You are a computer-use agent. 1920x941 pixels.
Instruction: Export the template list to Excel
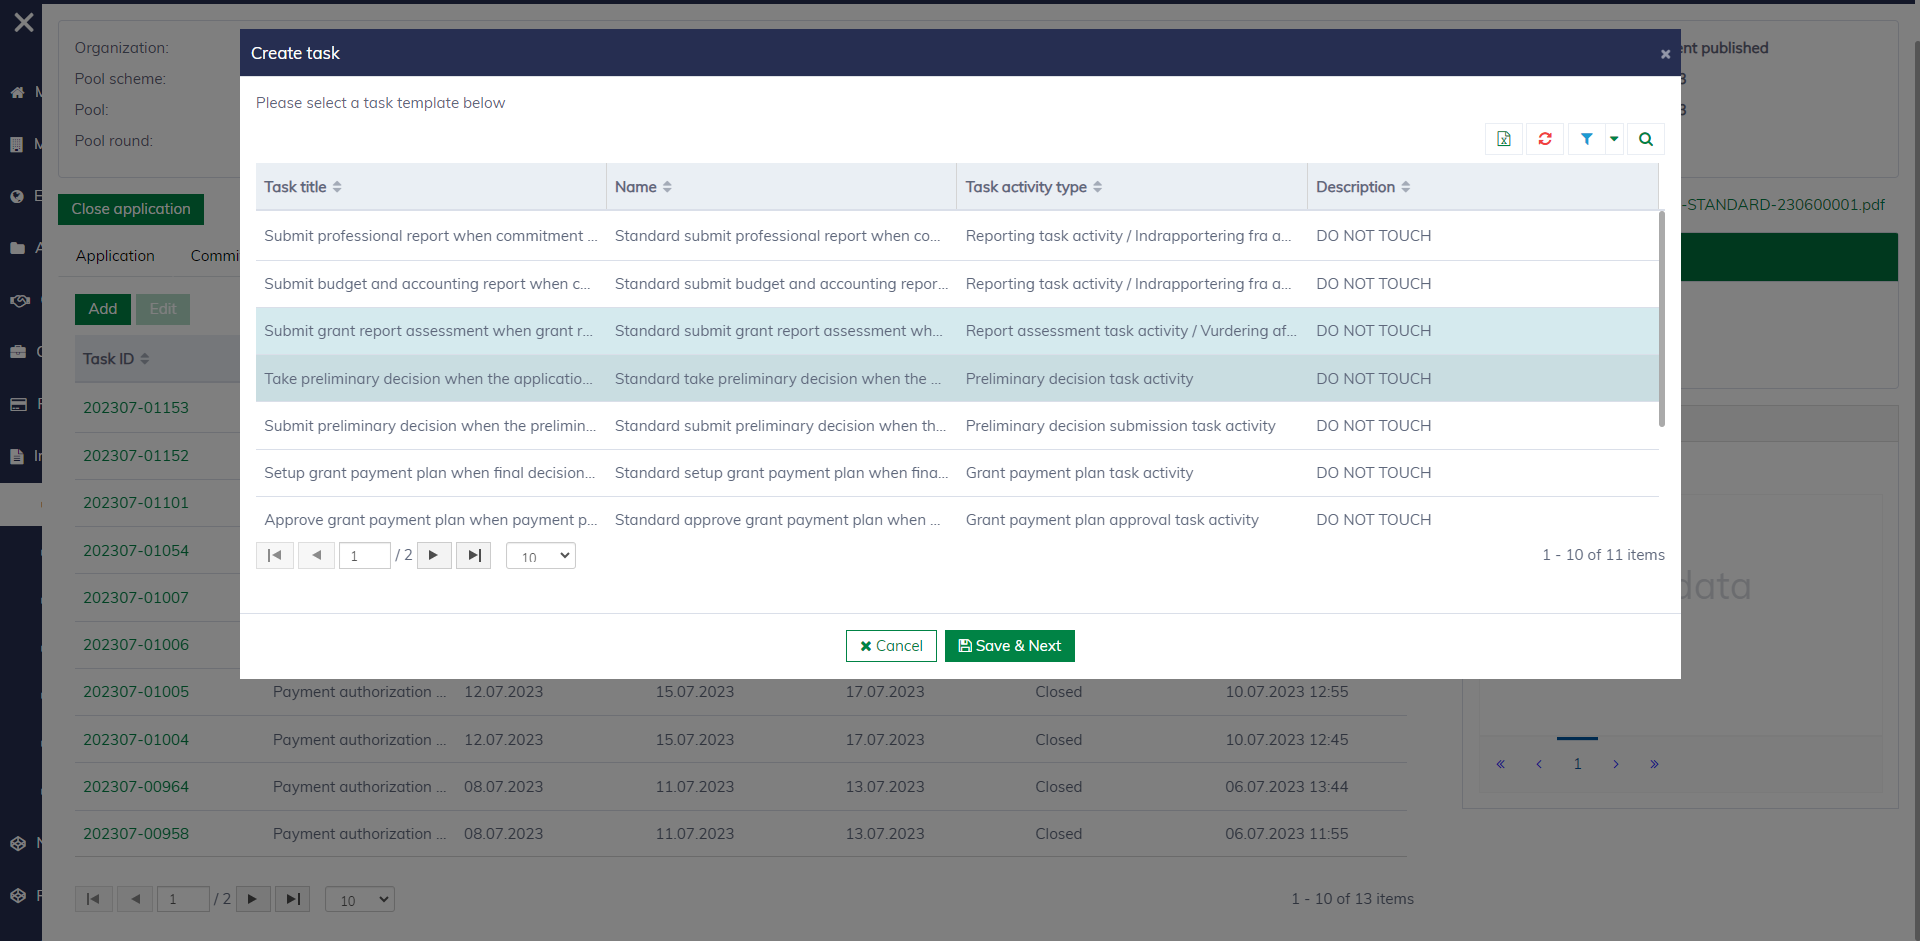1504,139
